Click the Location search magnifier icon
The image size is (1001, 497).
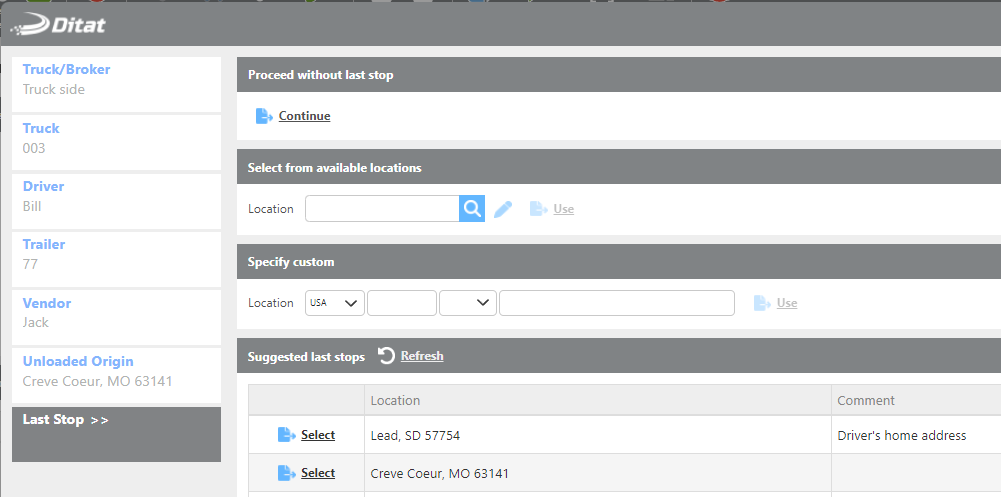tap(472, 209)
